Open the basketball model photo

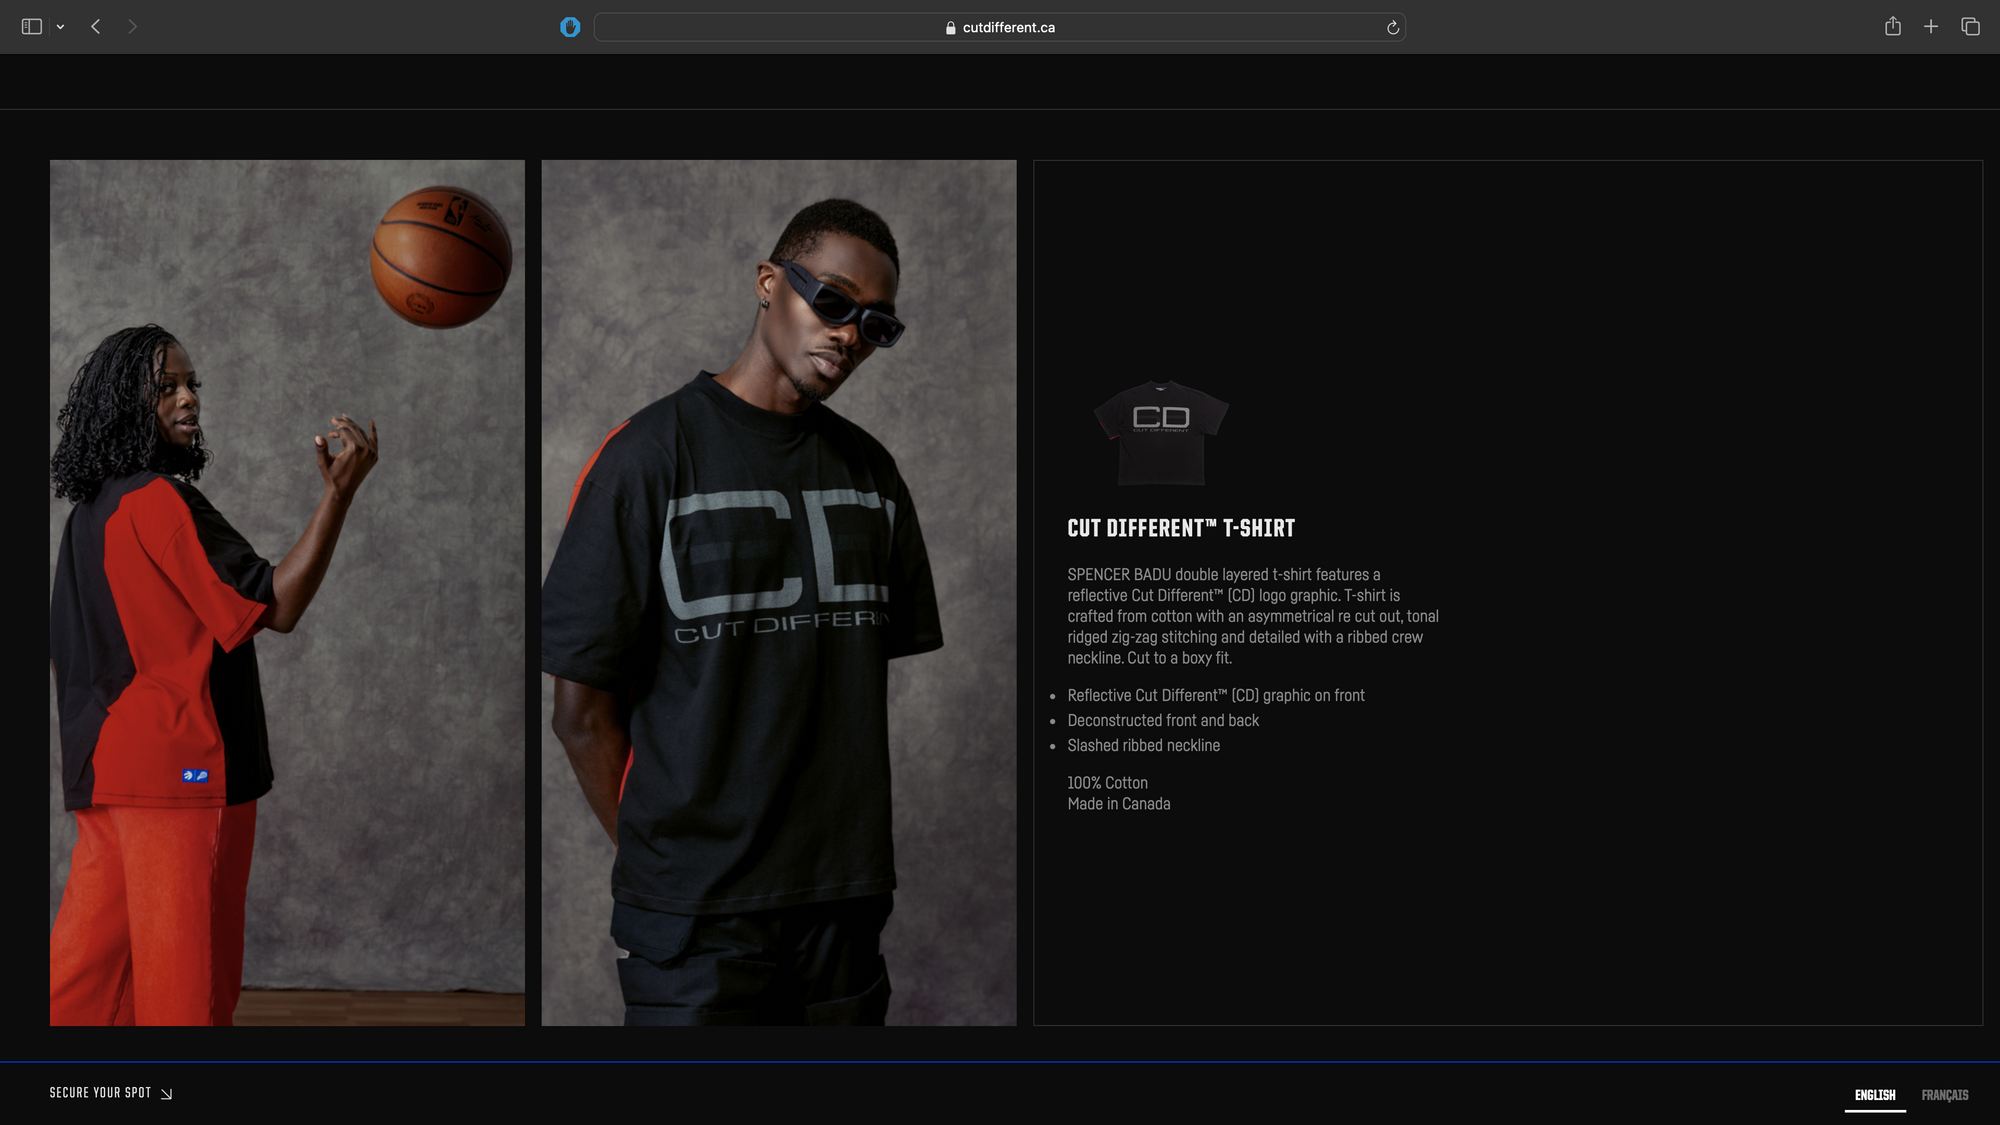(287, 592)
